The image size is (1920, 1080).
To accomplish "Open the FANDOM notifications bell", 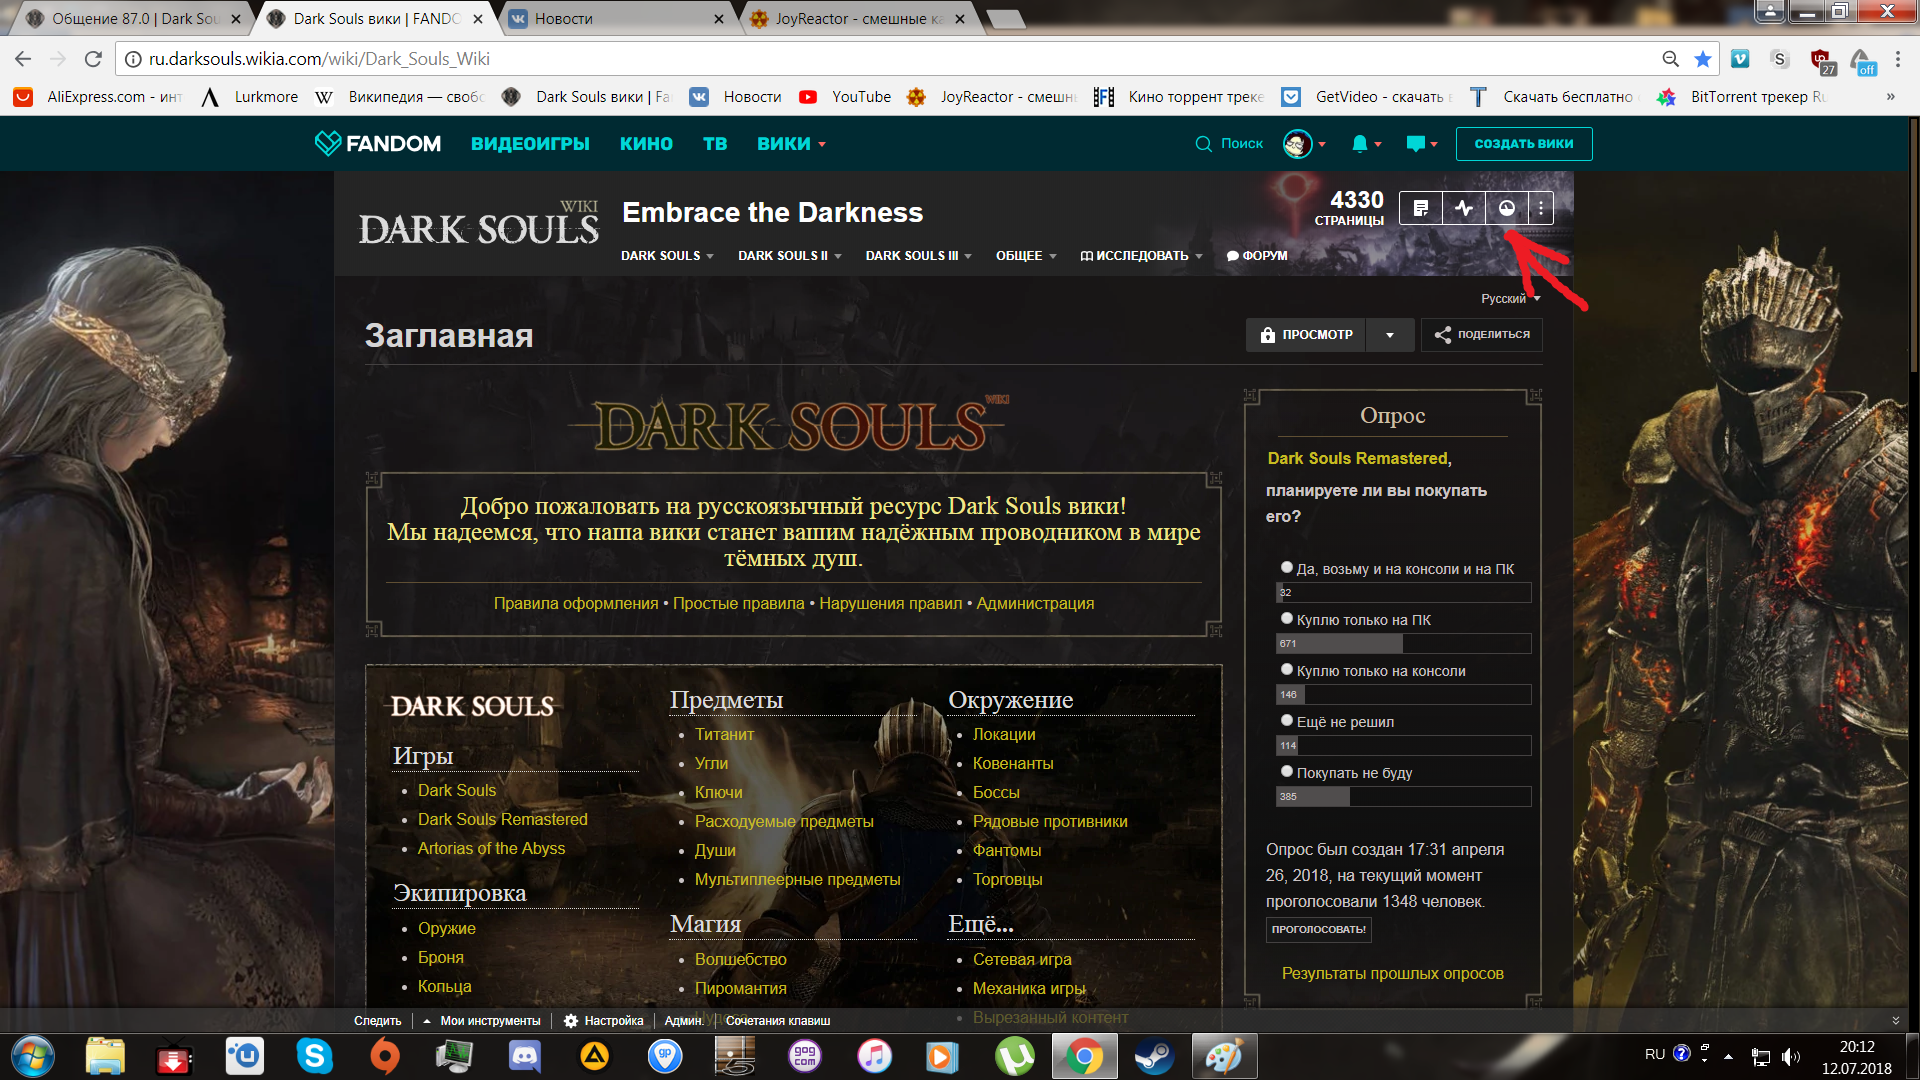I will 1360,143.
